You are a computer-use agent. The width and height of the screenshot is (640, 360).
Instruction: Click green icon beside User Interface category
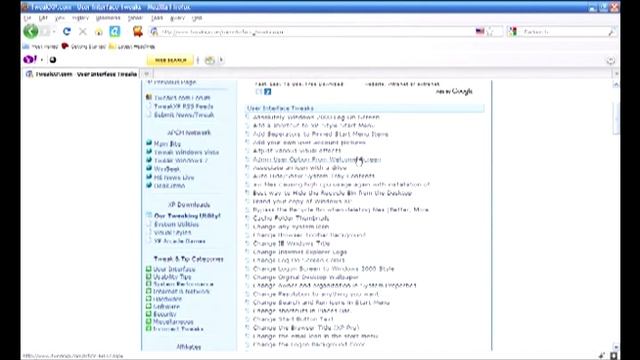coord(149,269)
